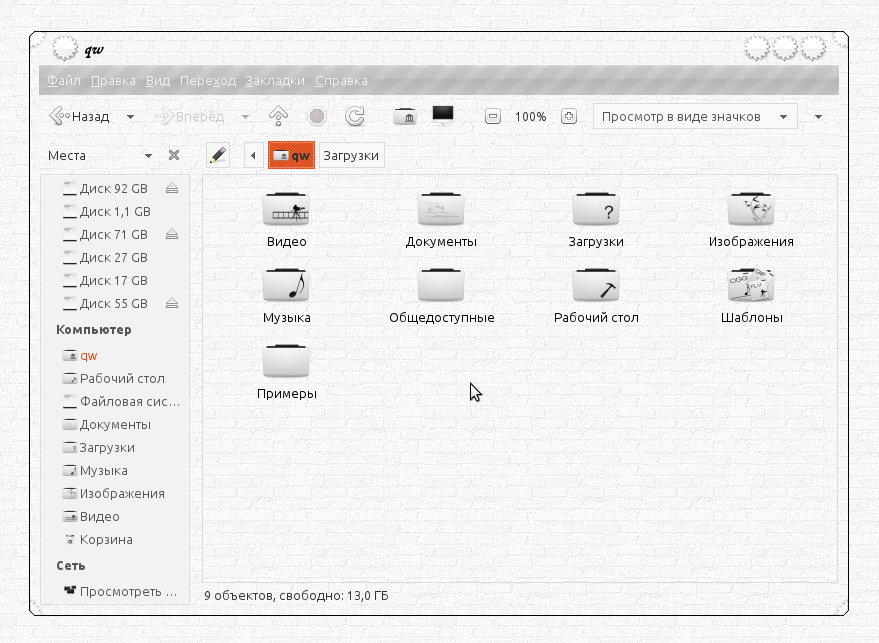This screenshot has width=879, height=643.
Task: Select the Загрузки folder with question mark
Action: 596,210
